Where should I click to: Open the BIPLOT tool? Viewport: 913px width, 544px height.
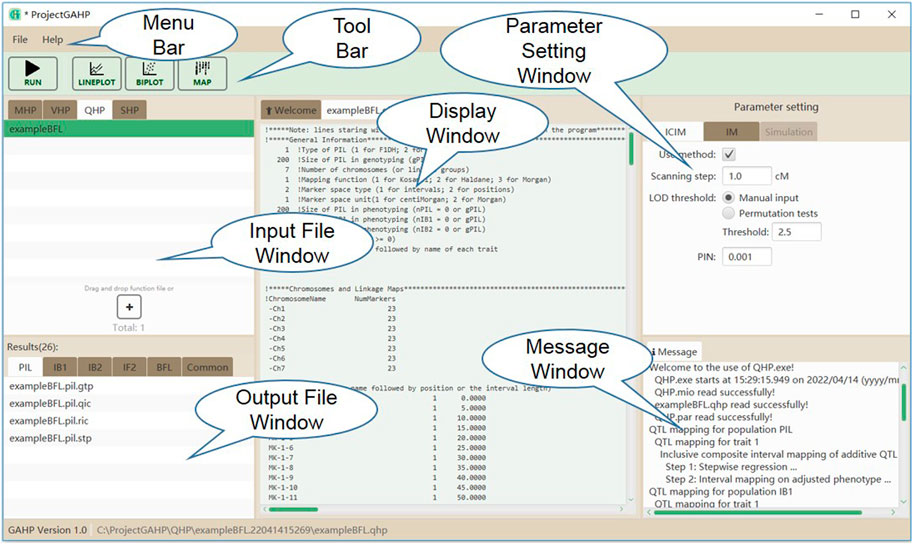[x=150, y=73]
